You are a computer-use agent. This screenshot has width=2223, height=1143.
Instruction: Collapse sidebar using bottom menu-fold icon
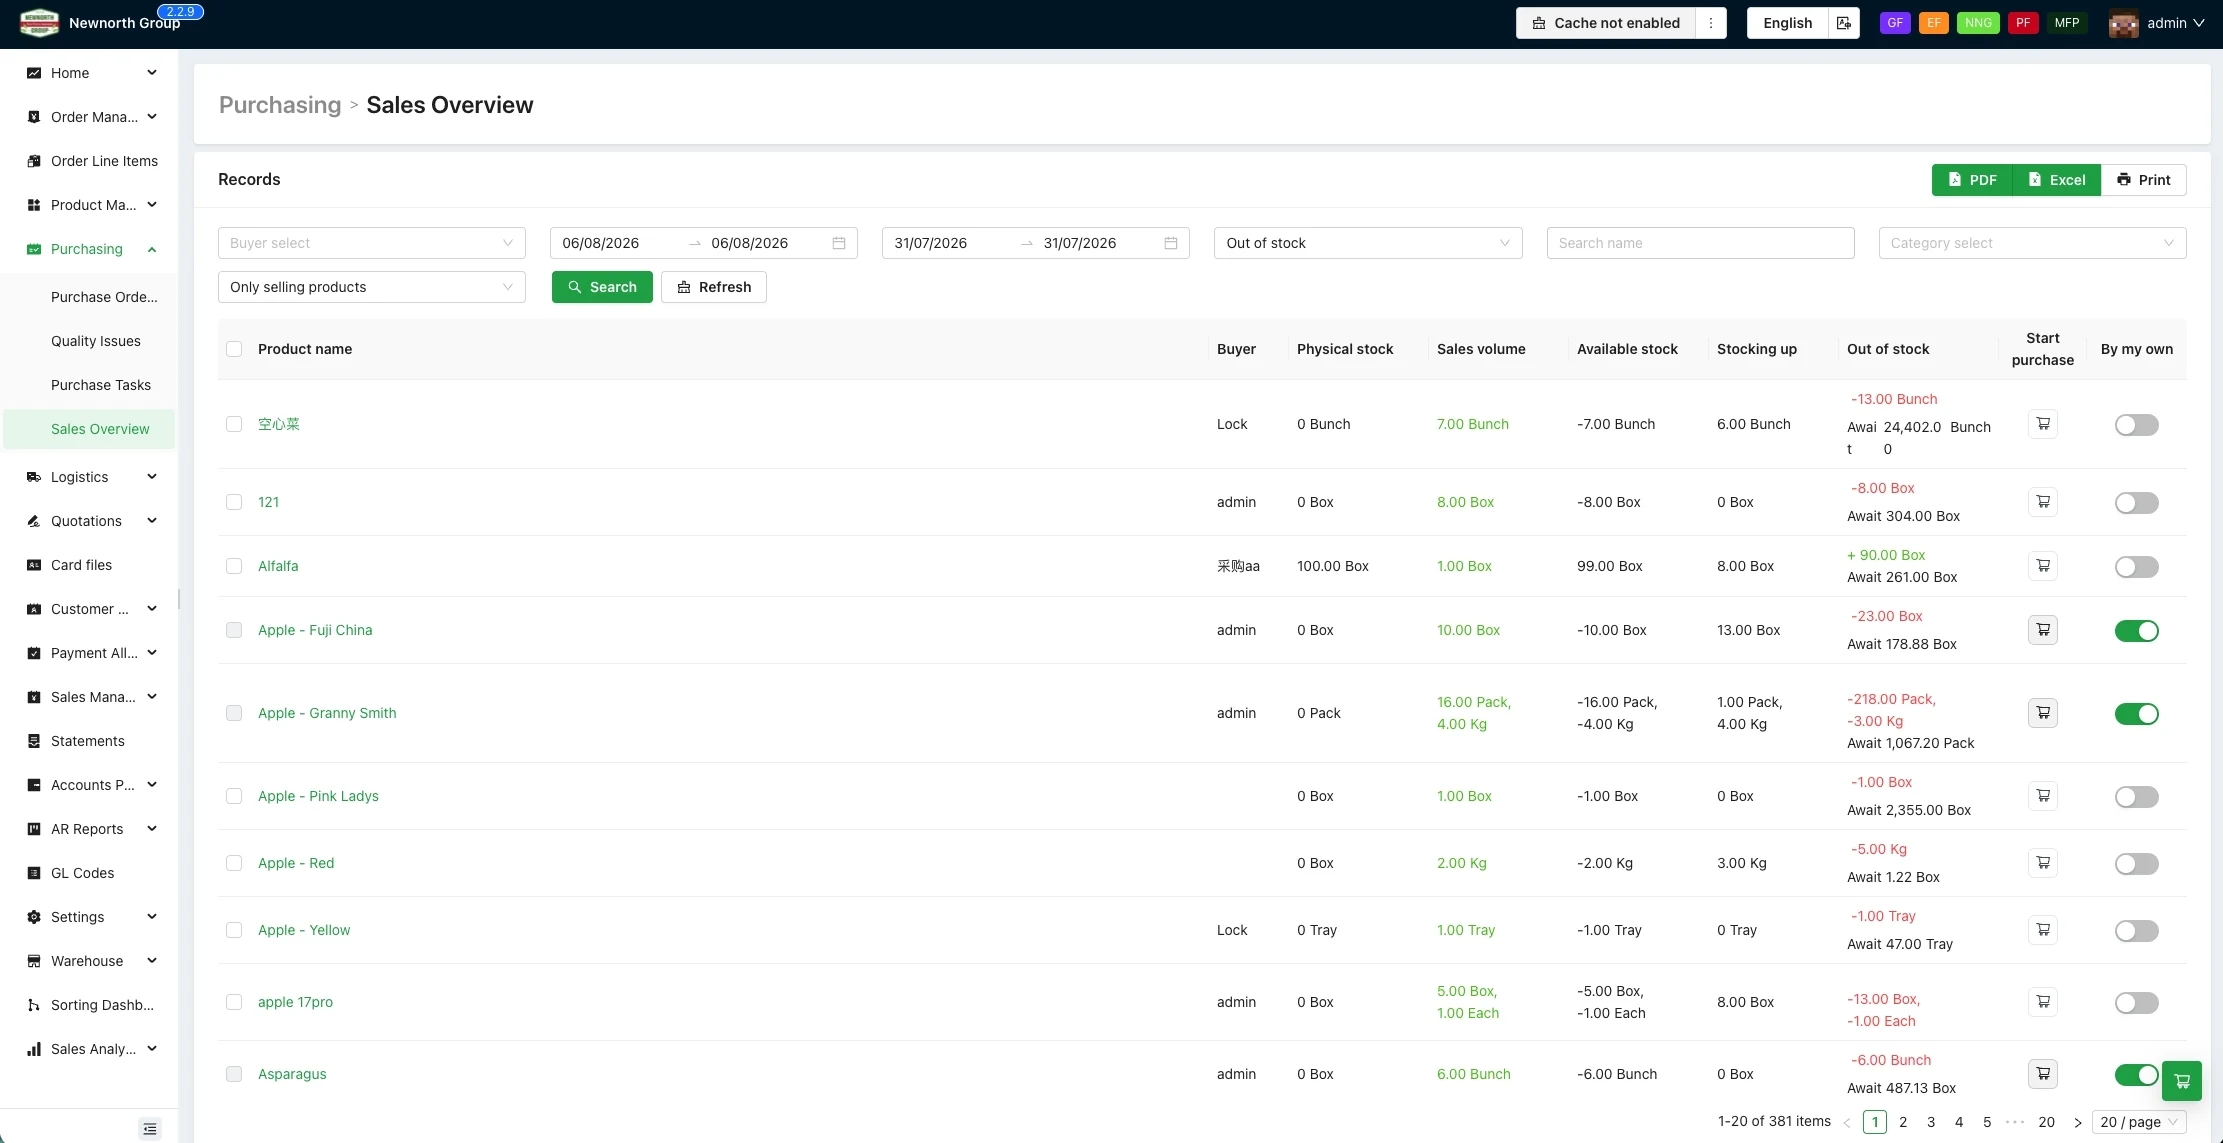click(150, 1129)
